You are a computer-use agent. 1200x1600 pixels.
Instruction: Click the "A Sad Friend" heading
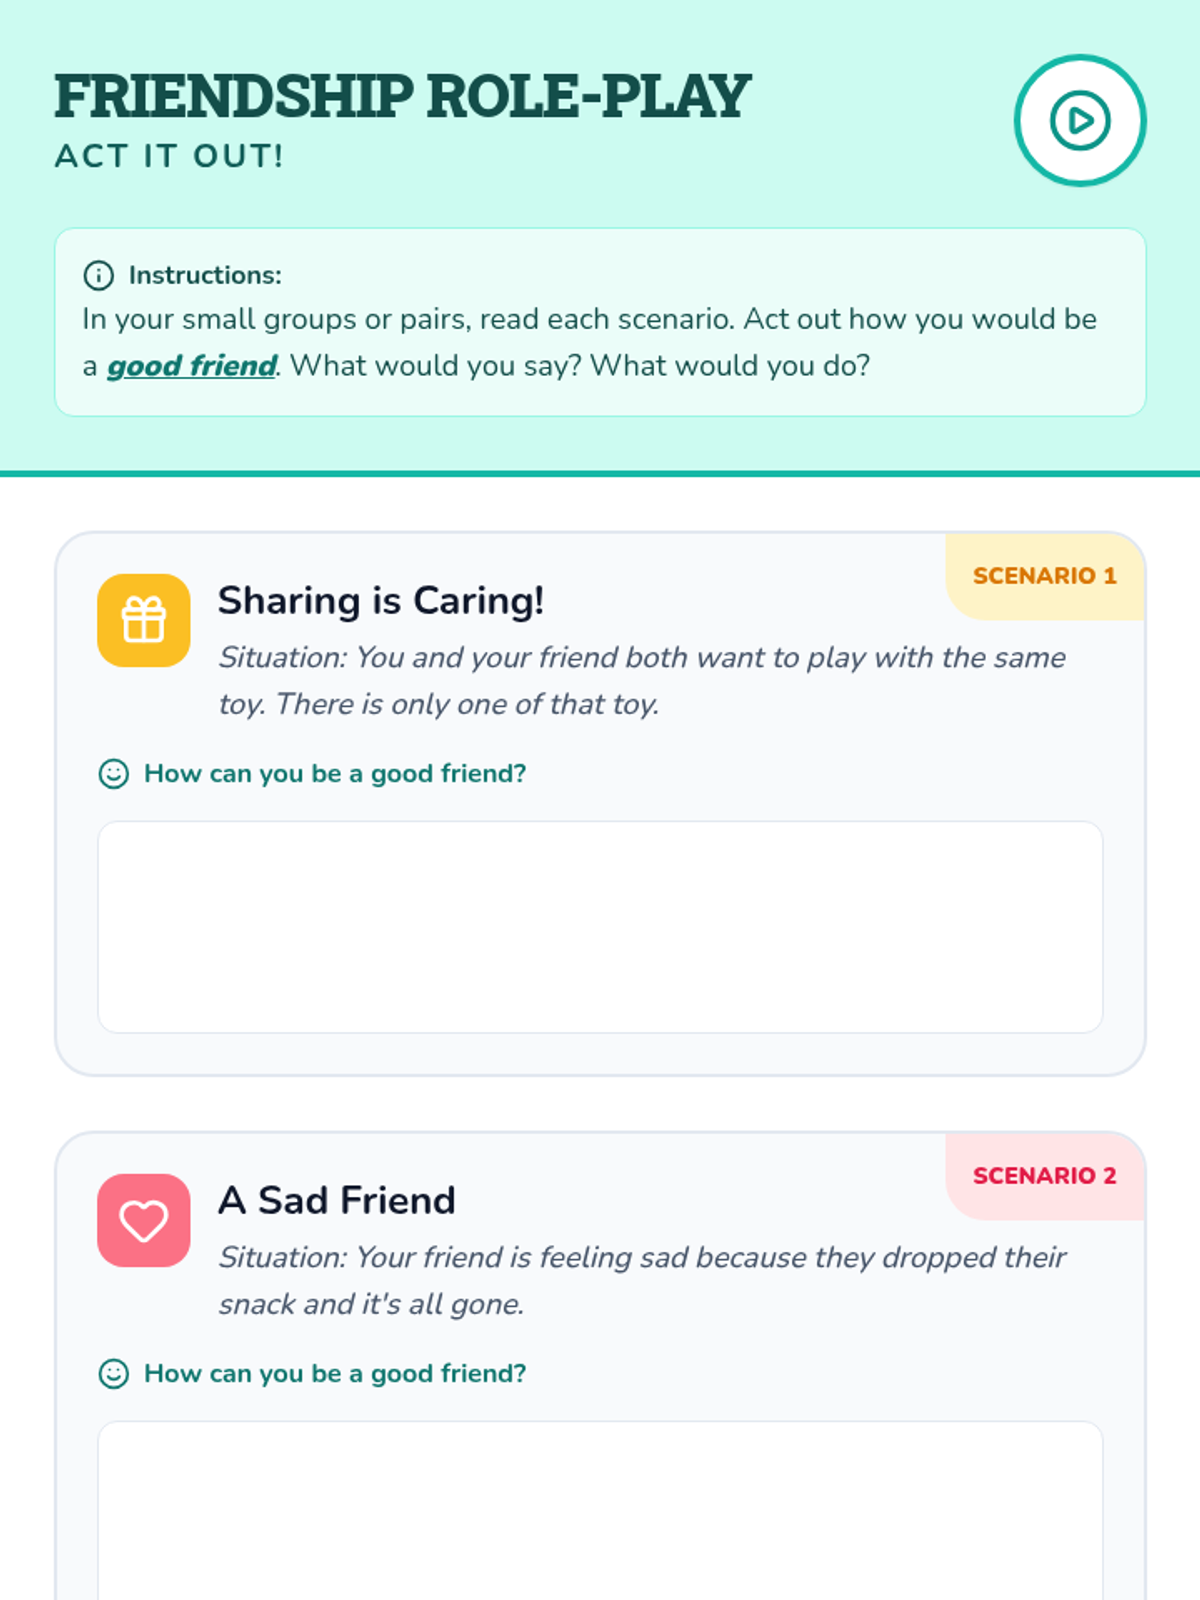click(337, 1200)
